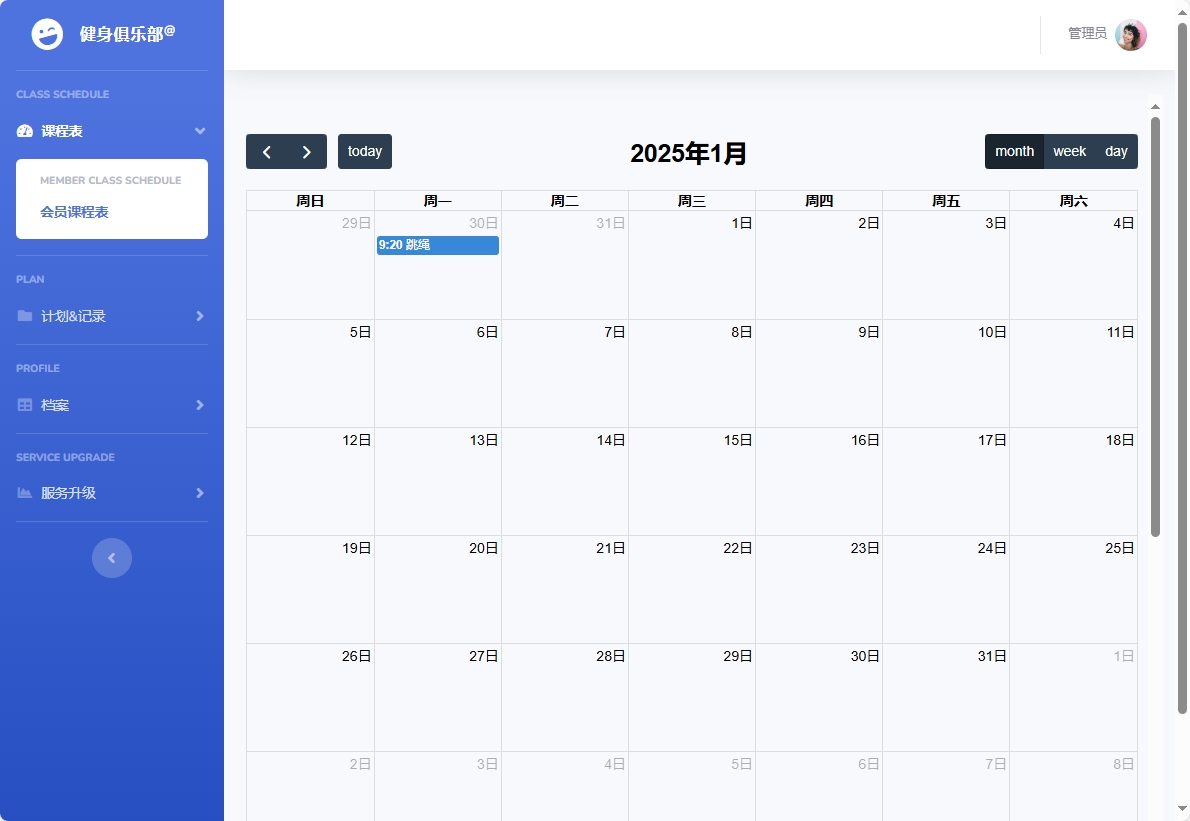This screenshot has height=821, width=1190.
Task: Collapse the 课程表 menu chevron
Action: (x=200, y=131)
